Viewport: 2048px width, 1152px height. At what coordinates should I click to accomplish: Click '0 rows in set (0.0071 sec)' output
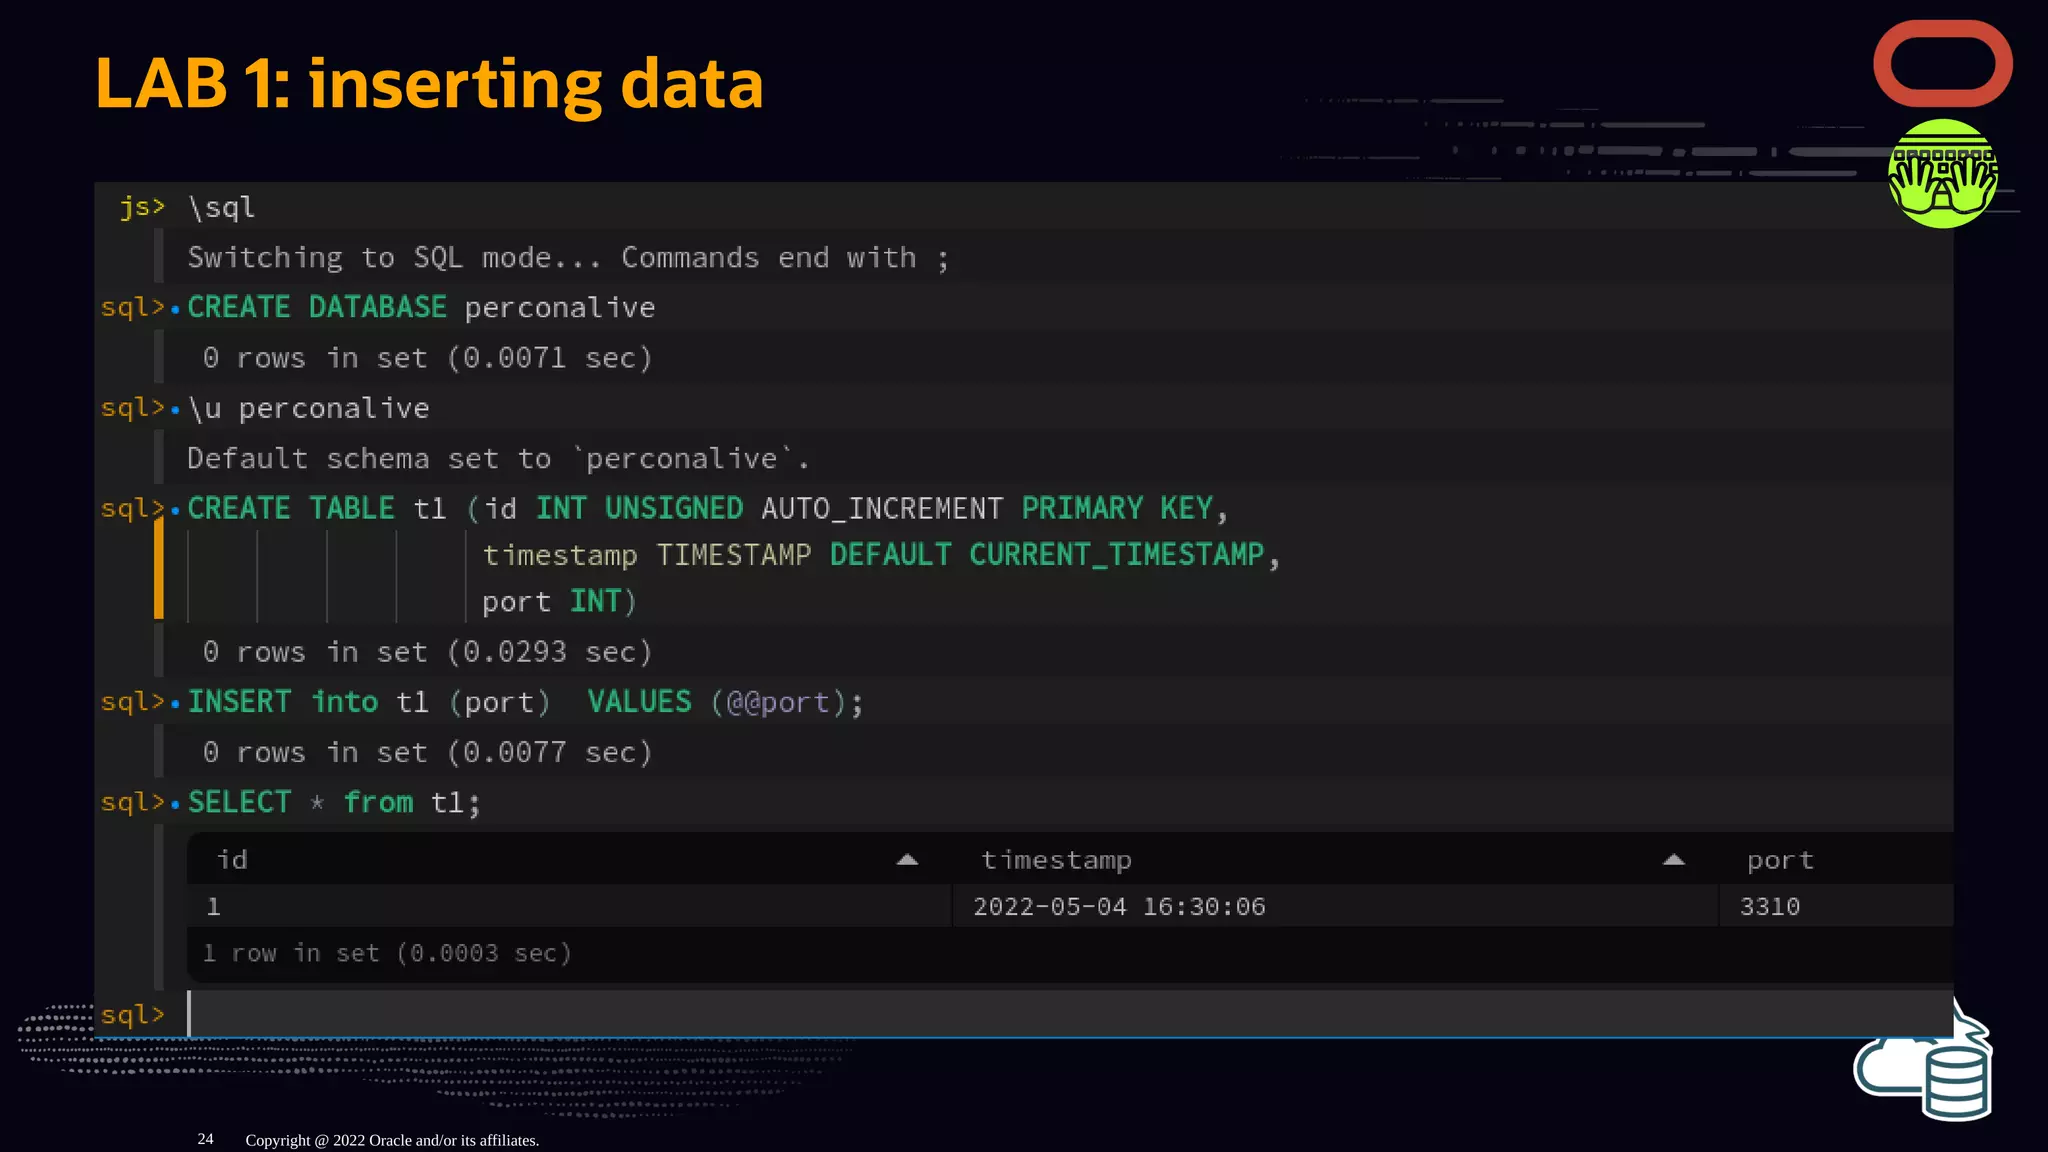click(x=427, y=358)
